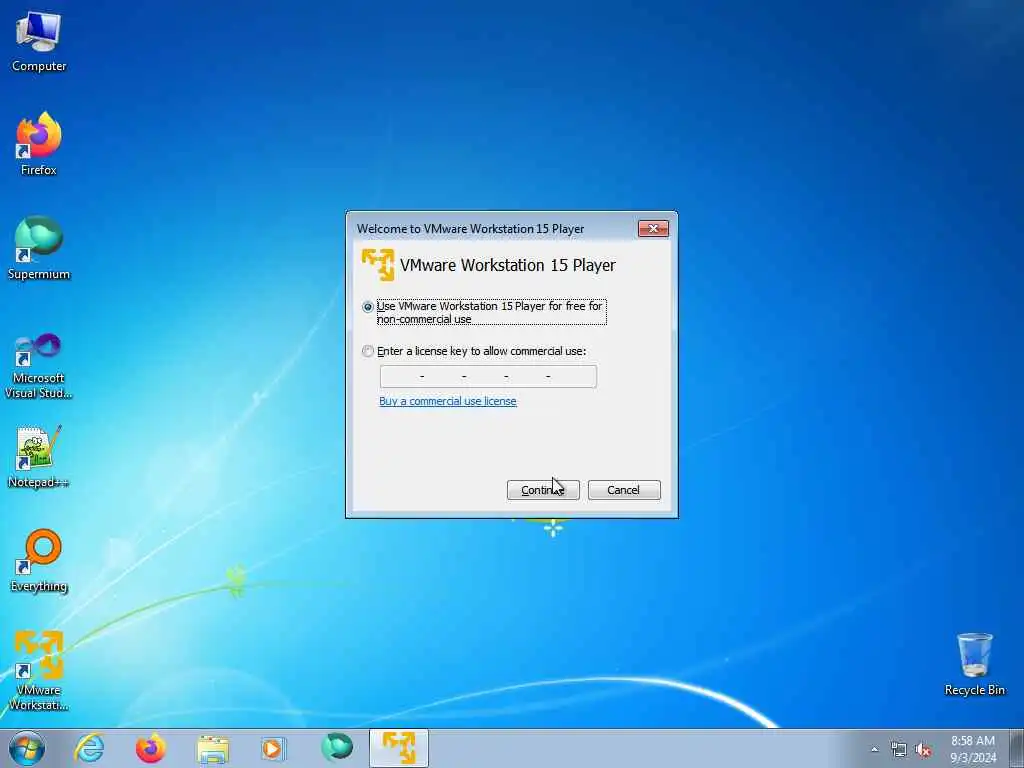Viewport: 1024px width, 768px height.
Task: Open the Windows Start menu
Action: coord(27,748)
